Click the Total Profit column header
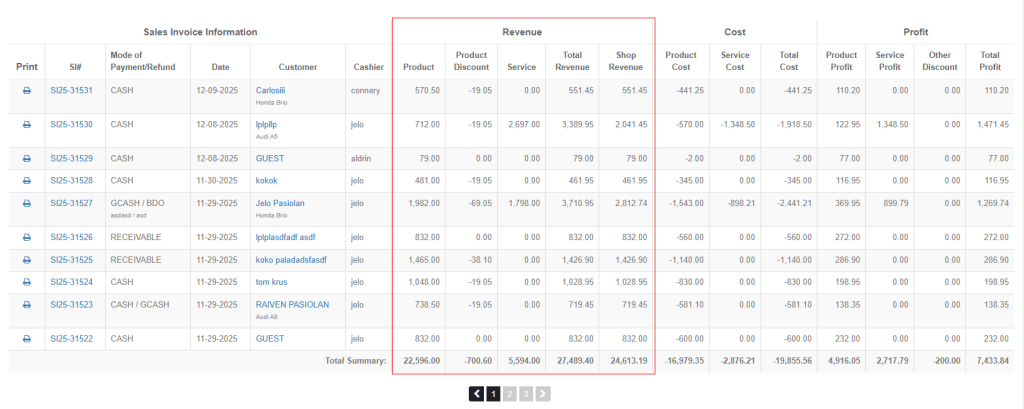Image resolution: width=1024 pixels, height=409 pixels. click(x=990, y=61)
